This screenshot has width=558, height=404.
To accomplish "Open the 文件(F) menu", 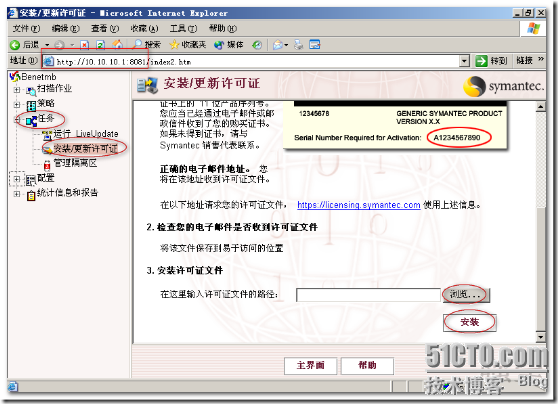I will click(26, 28).
